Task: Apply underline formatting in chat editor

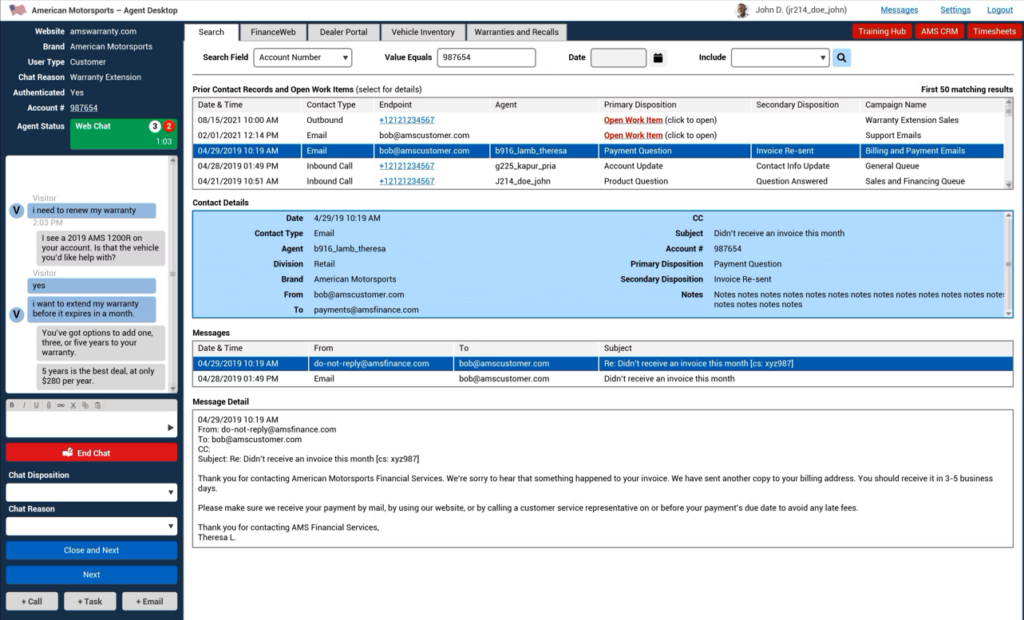Action: point(36,405)
